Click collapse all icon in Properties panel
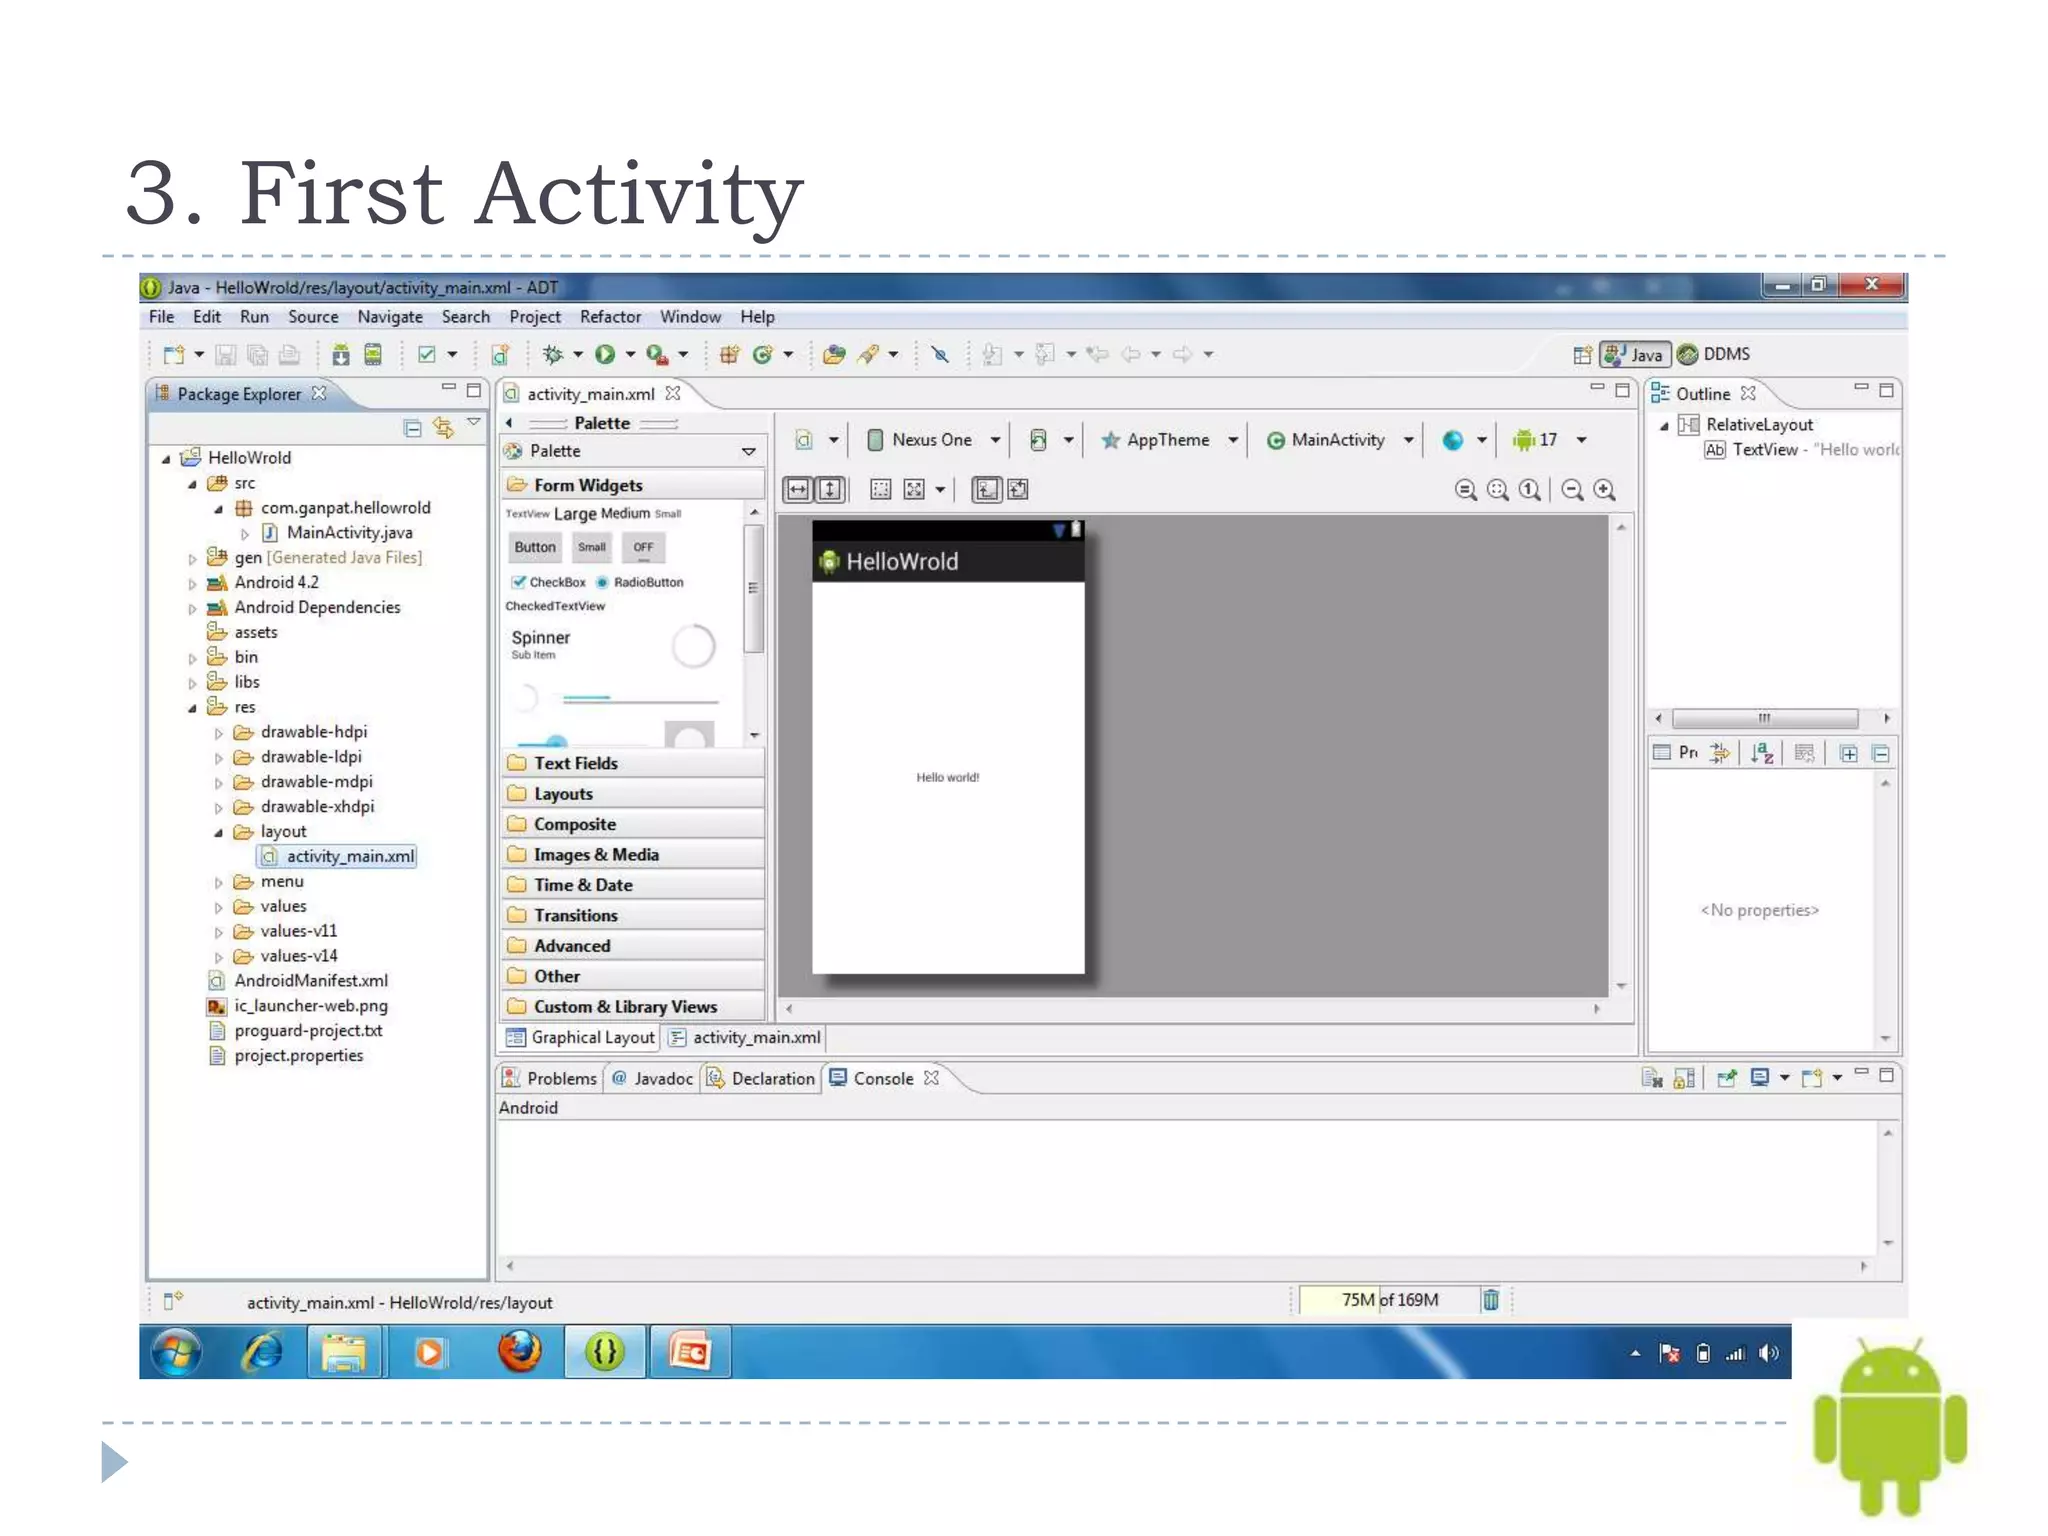The width and height of the screenshot is (2048, 1536). point(1880,753)
